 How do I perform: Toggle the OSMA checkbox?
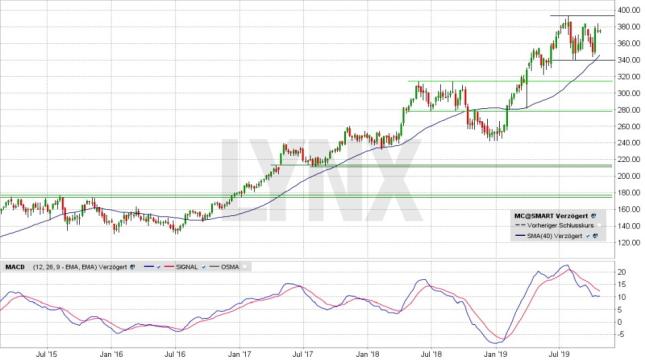pos(245,267)
